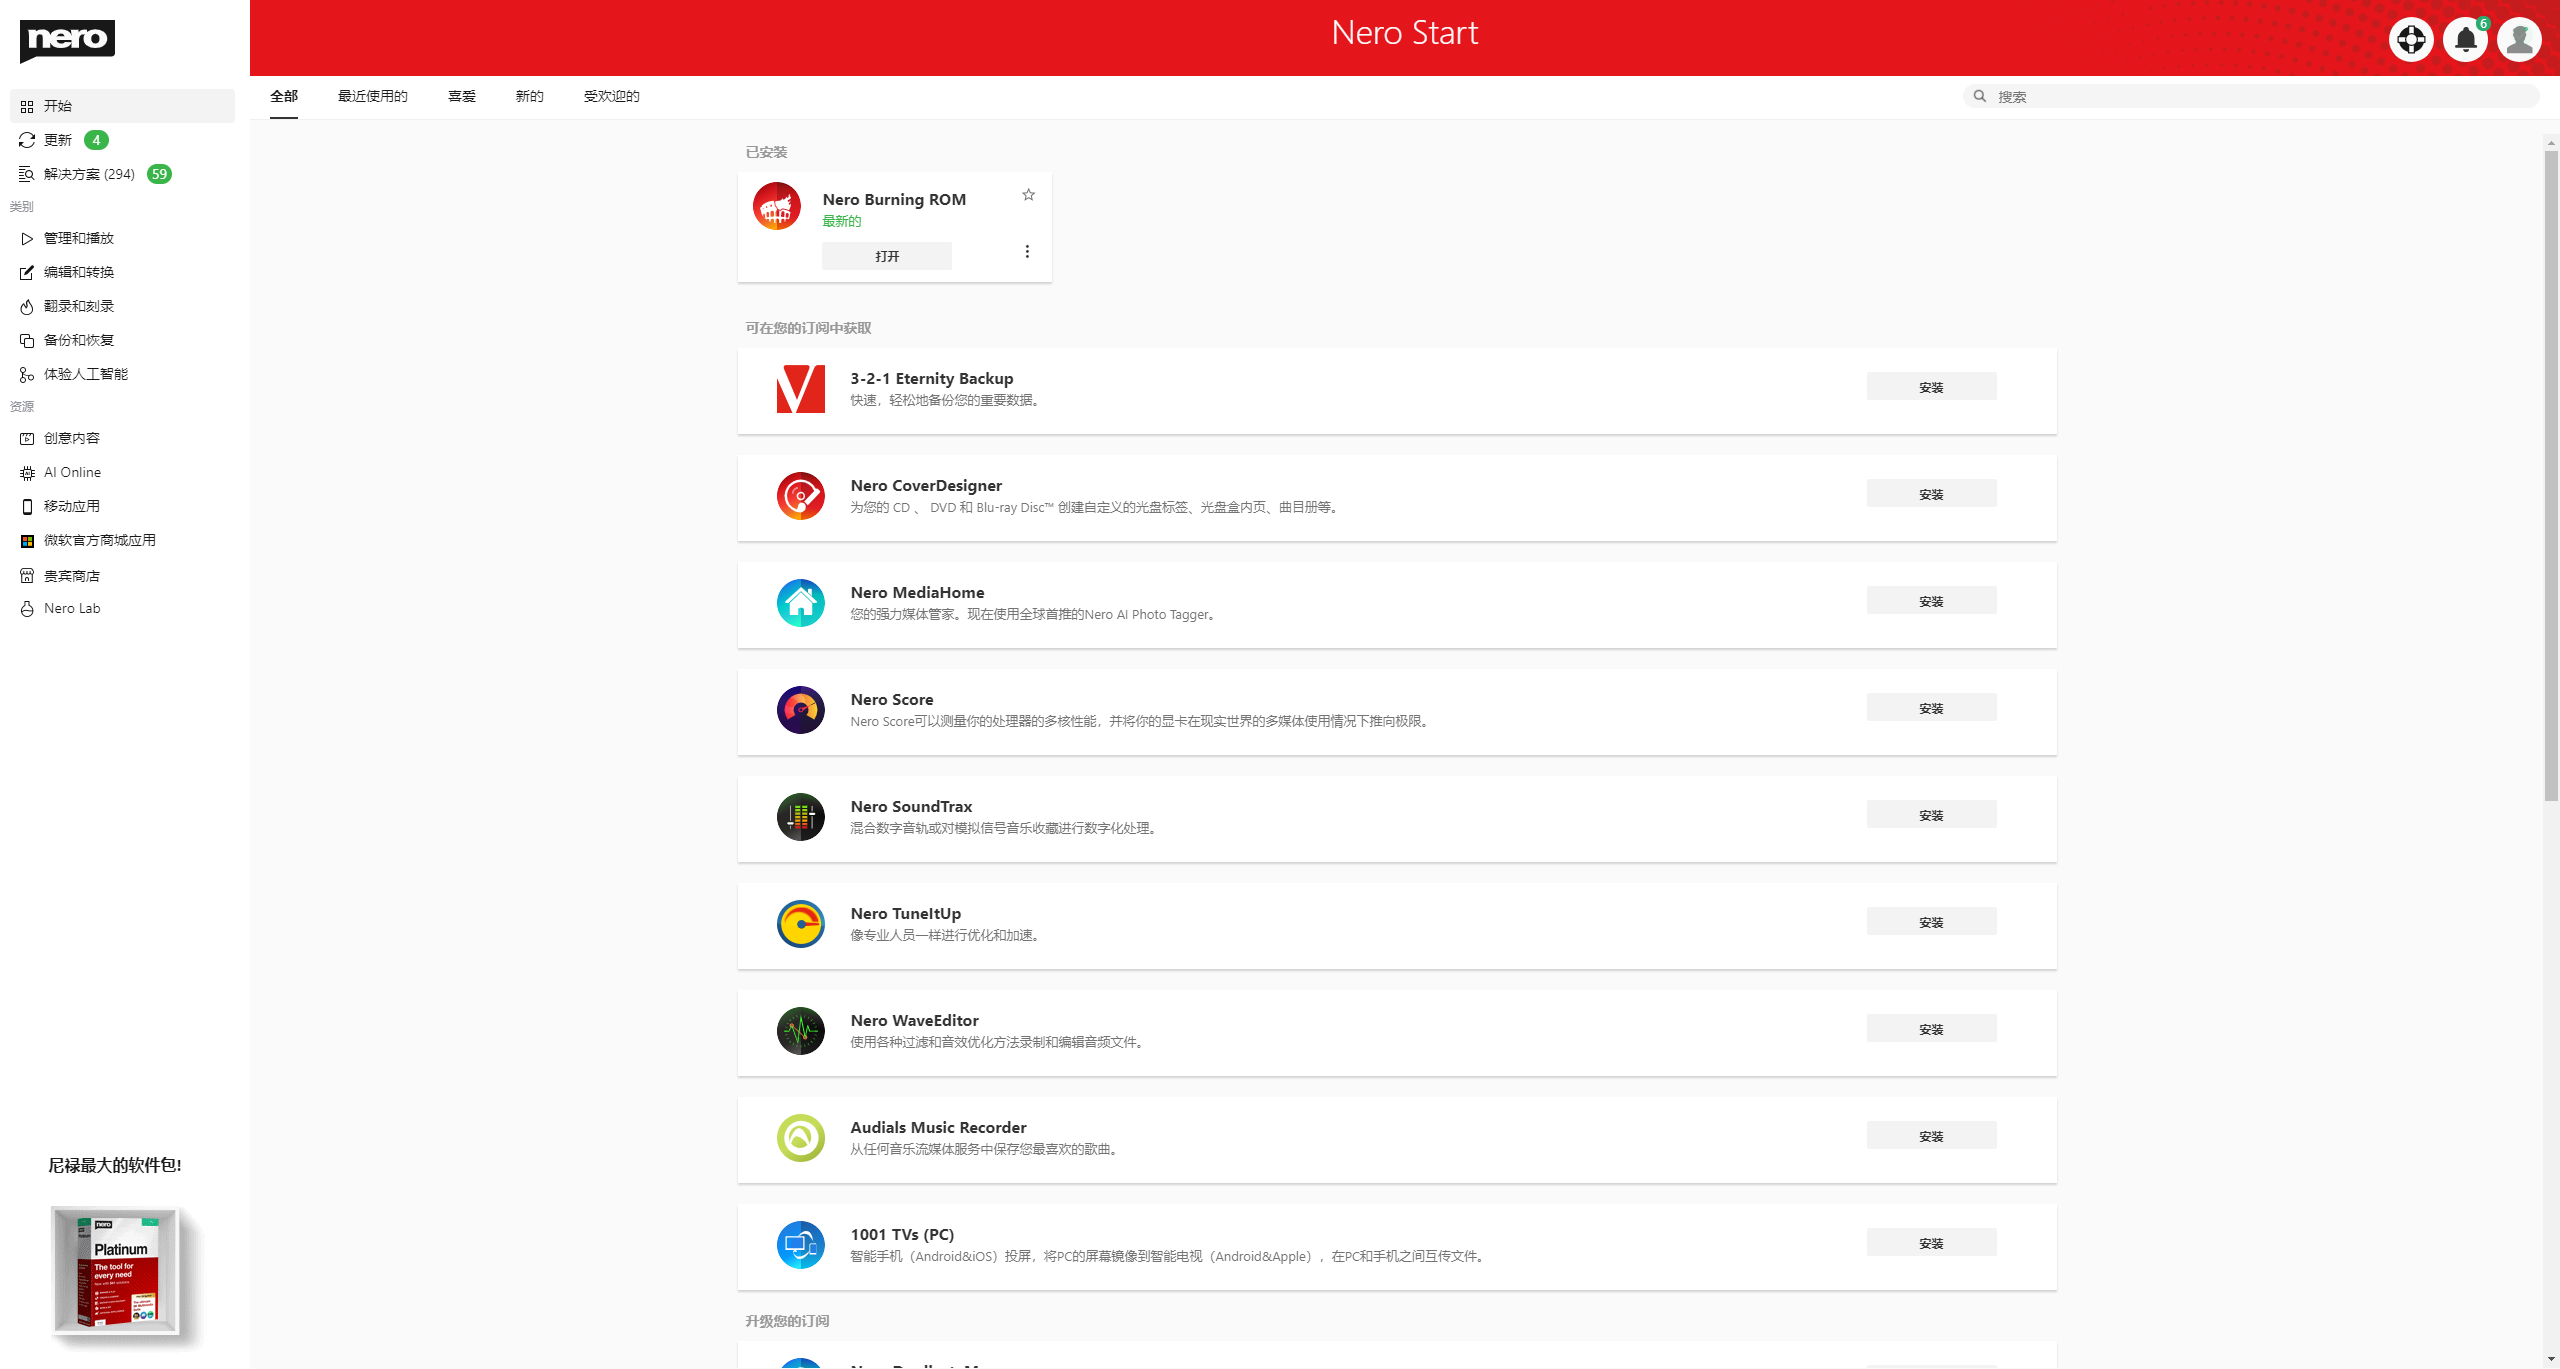Open 解决方案 (294) in the sidebar
This screenshot has width=2560, height=1369.
tap(122, 174)
